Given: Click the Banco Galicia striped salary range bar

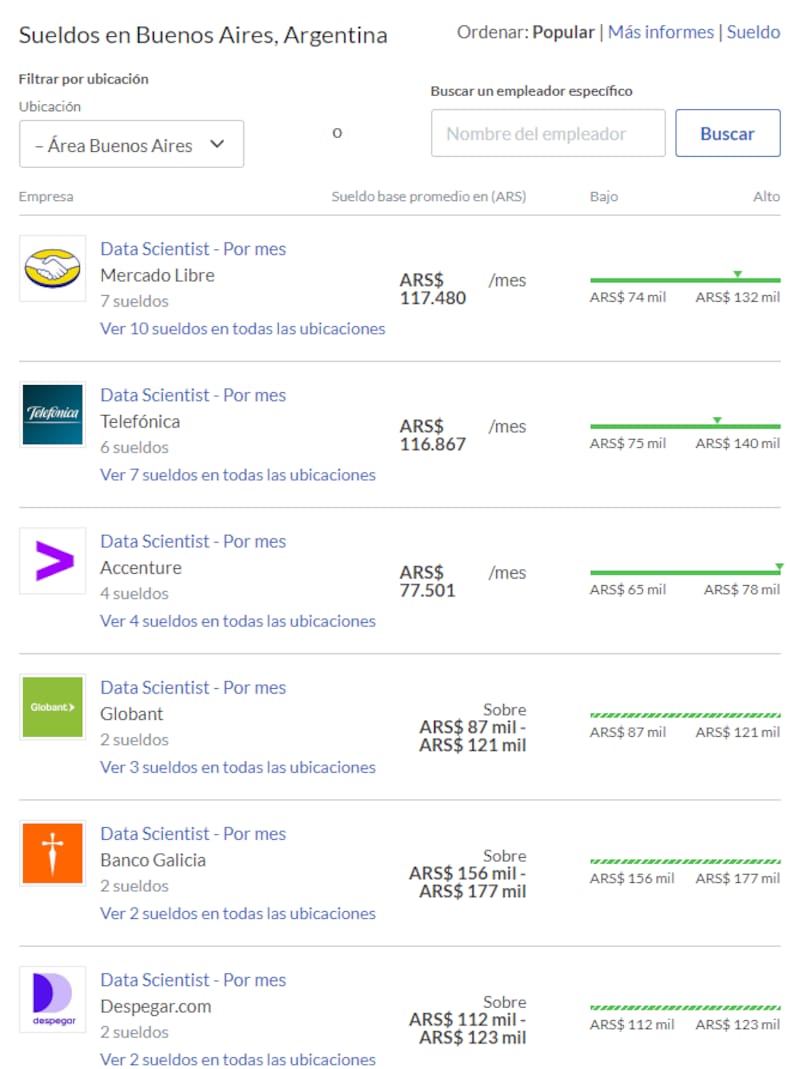Looking at the screenshot, I should (685, 861).
